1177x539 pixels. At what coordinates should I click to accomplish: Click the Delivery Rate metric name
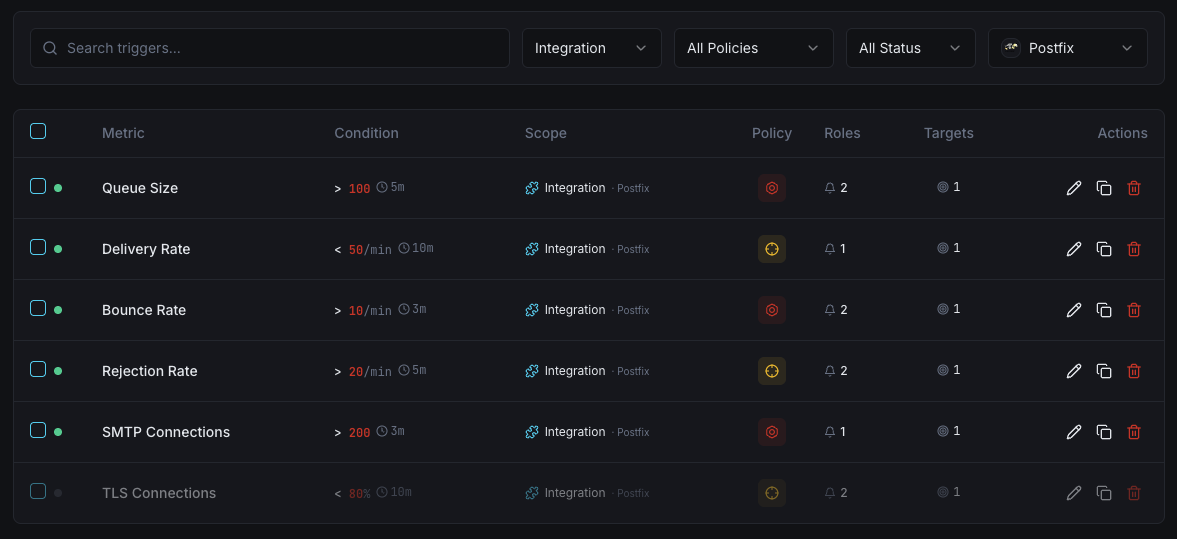146,248
